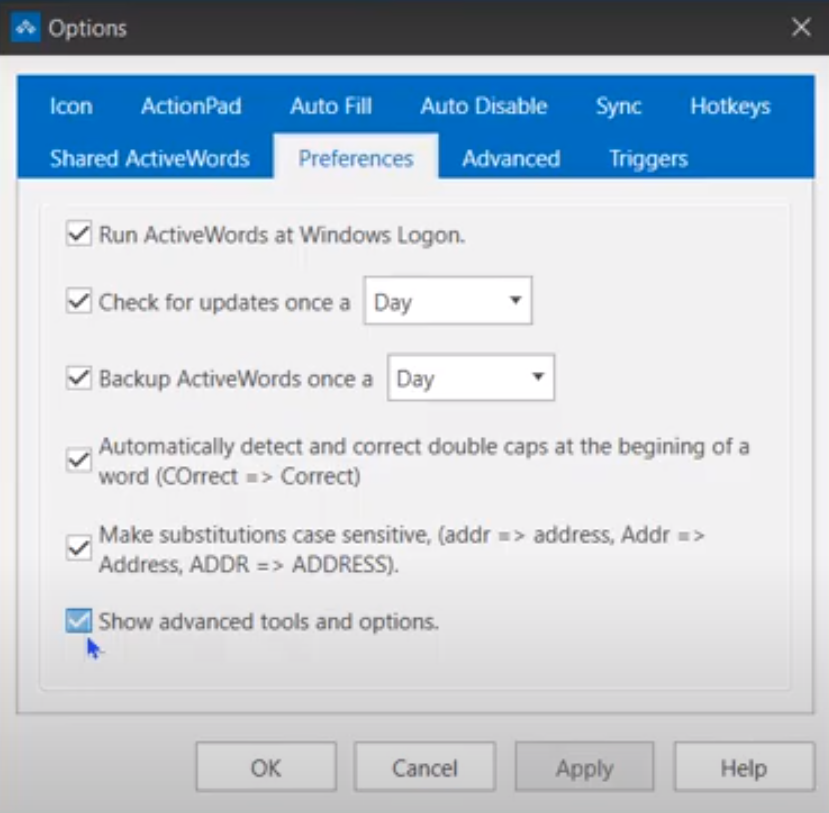This screenshot has width=829, height=813.
Task: Click 'Run ActiveWords at Windows Logon.' label
Action: (282, 235)
